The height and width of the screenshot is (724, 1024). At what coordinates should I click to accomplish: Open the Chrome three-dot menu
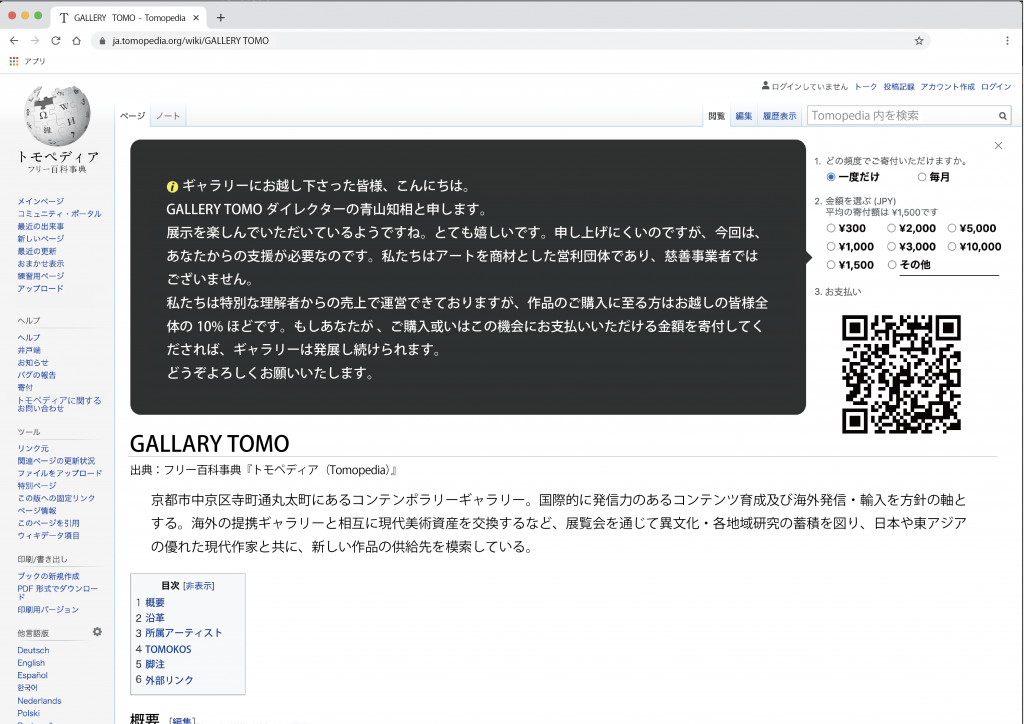click(1008, 40)
